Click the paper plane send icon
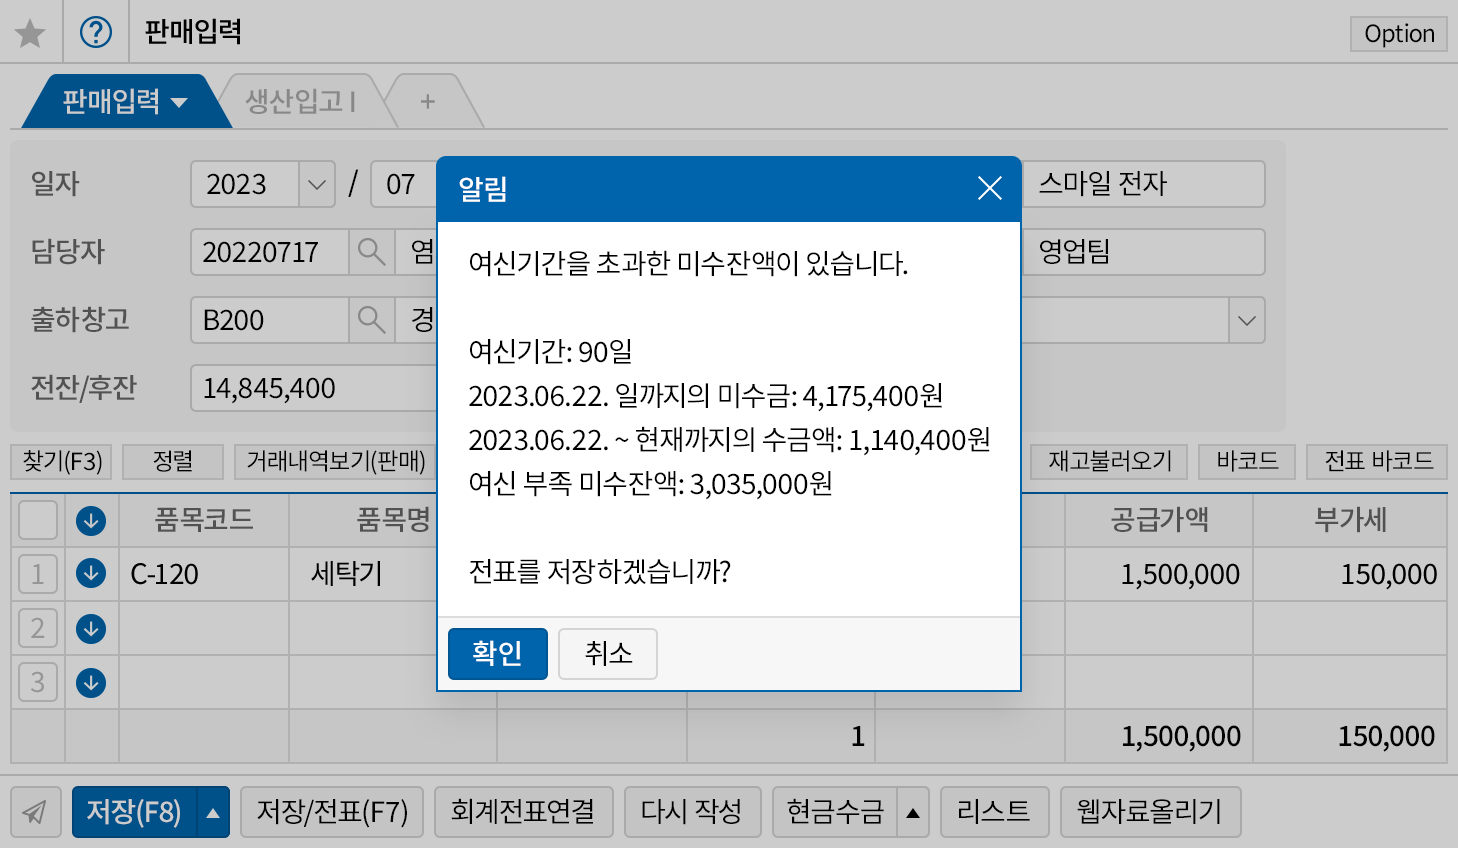 [35, 812]
